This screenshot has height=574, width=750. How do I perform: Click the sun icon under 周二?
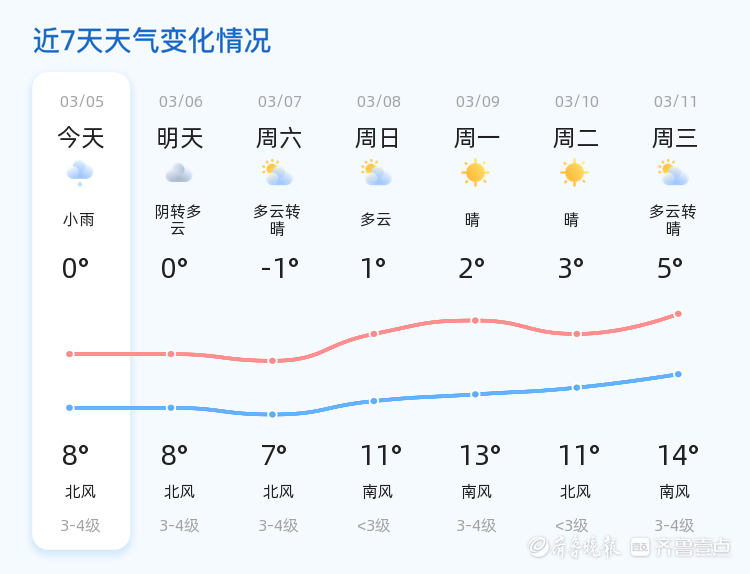click(x=574, y=173)
